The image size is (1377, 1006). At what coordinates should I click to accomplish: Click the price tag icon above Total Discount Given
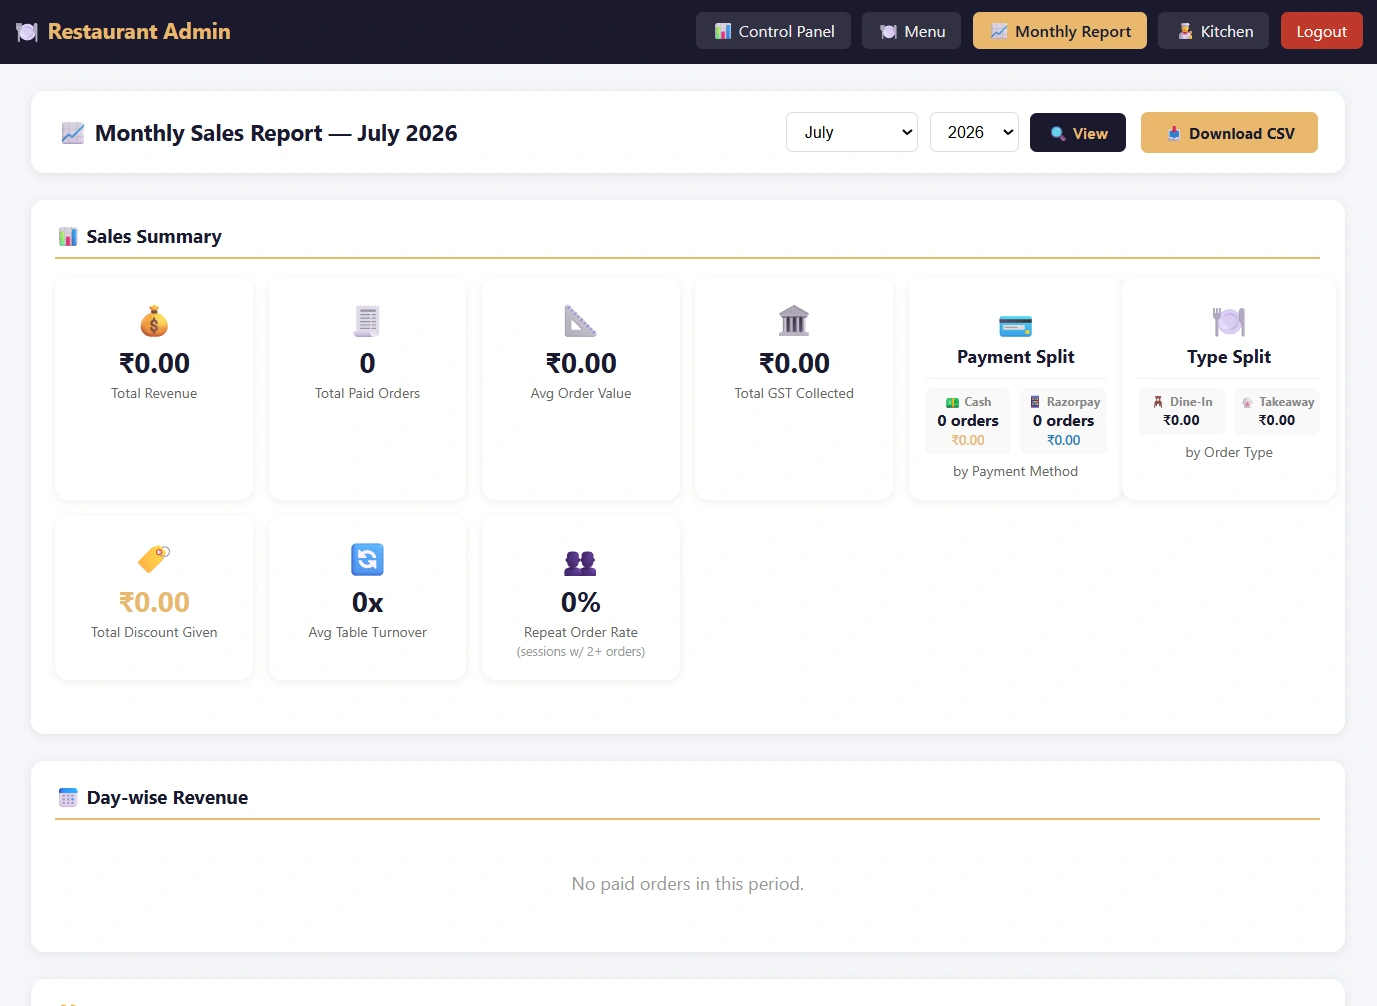[154, 559]
